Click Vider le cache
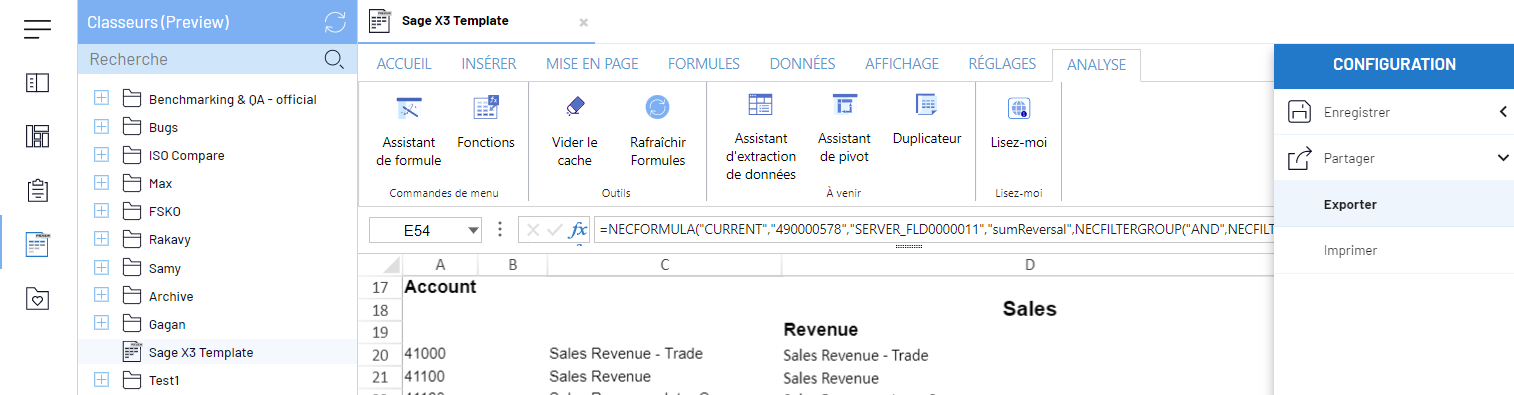The width and height of the screenshot is (1514, 395). click(575, 131)
